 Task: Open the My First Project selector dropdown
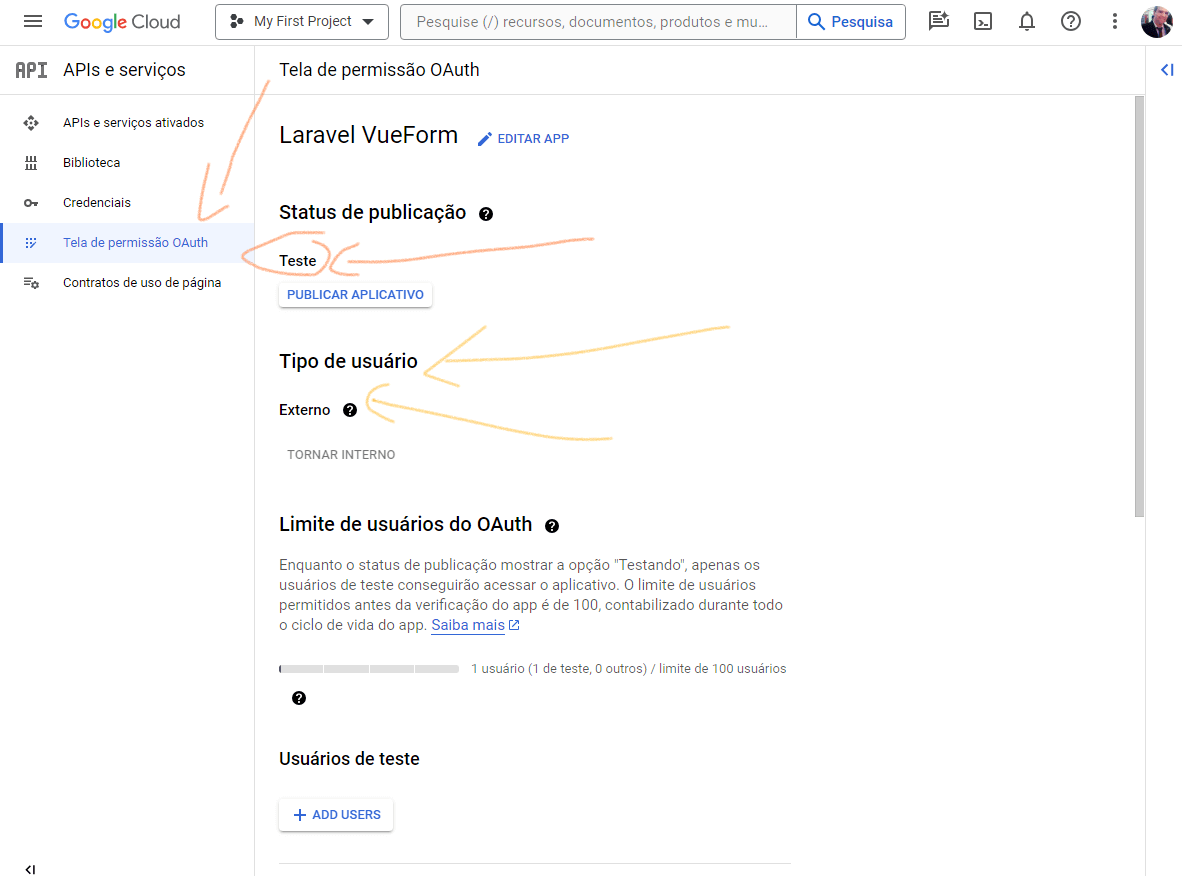coord(301,21)
